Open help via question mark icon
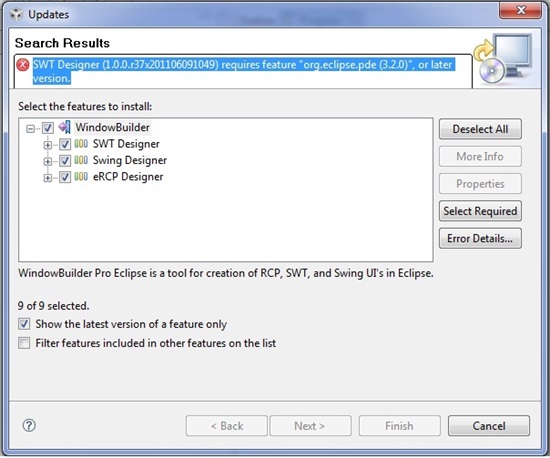The image size is (550, 458). pyautogui.click(x=29, y=425)
